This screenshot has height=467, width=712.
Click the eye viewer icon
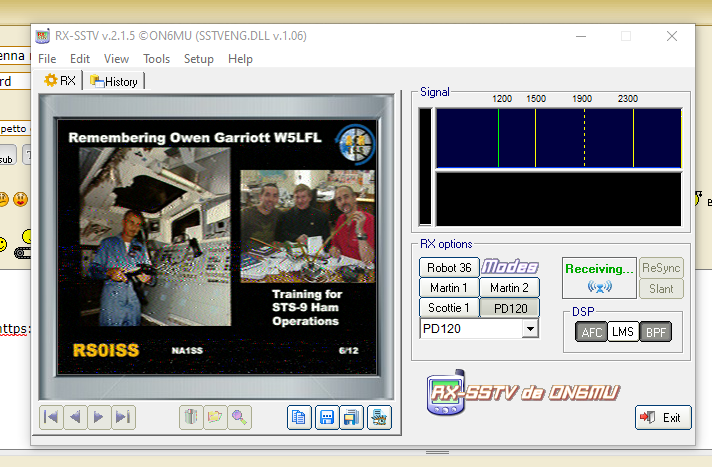(x=379, y=417)
